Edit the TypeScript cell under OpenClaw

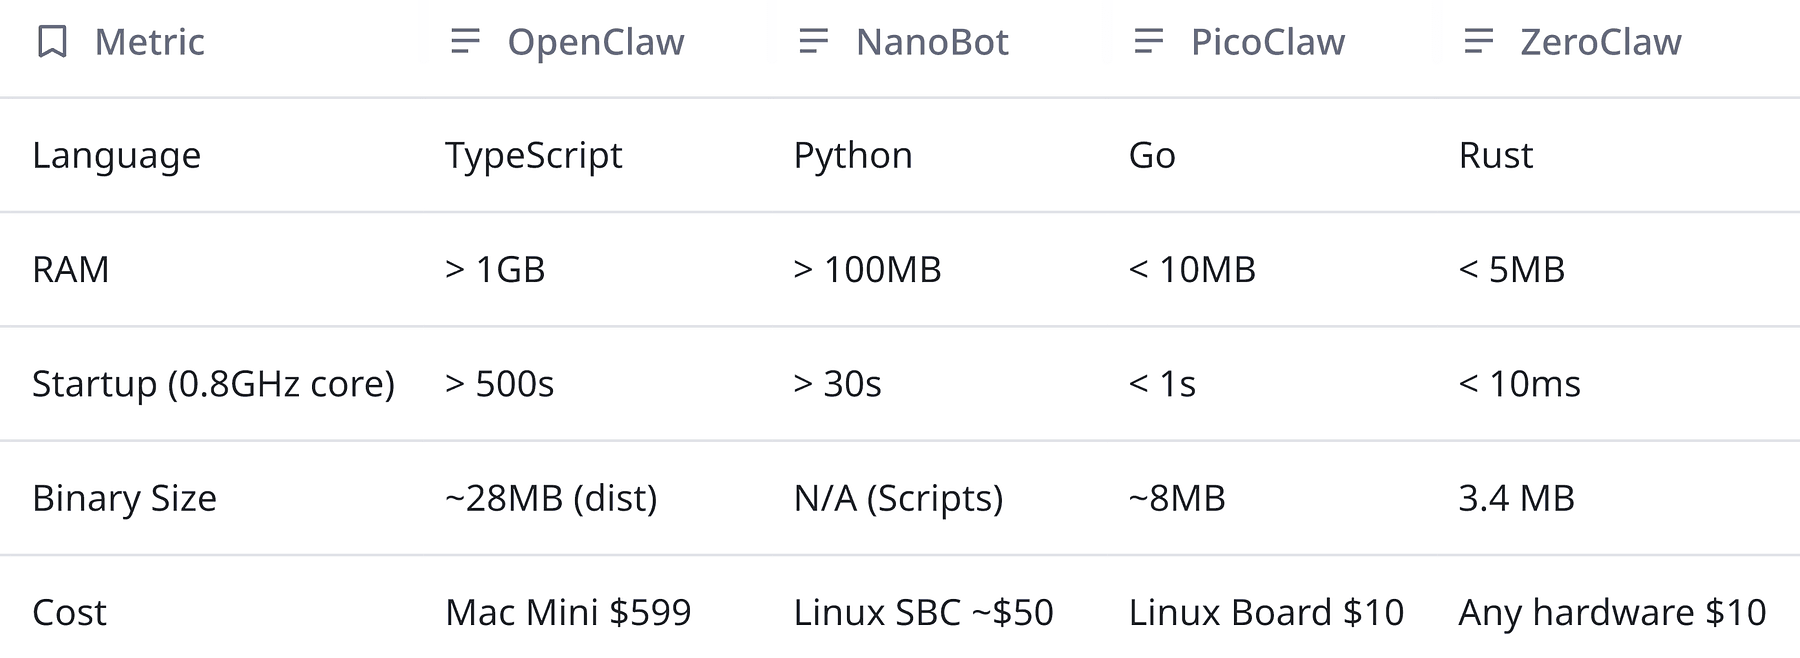click(x=533, y=156)
